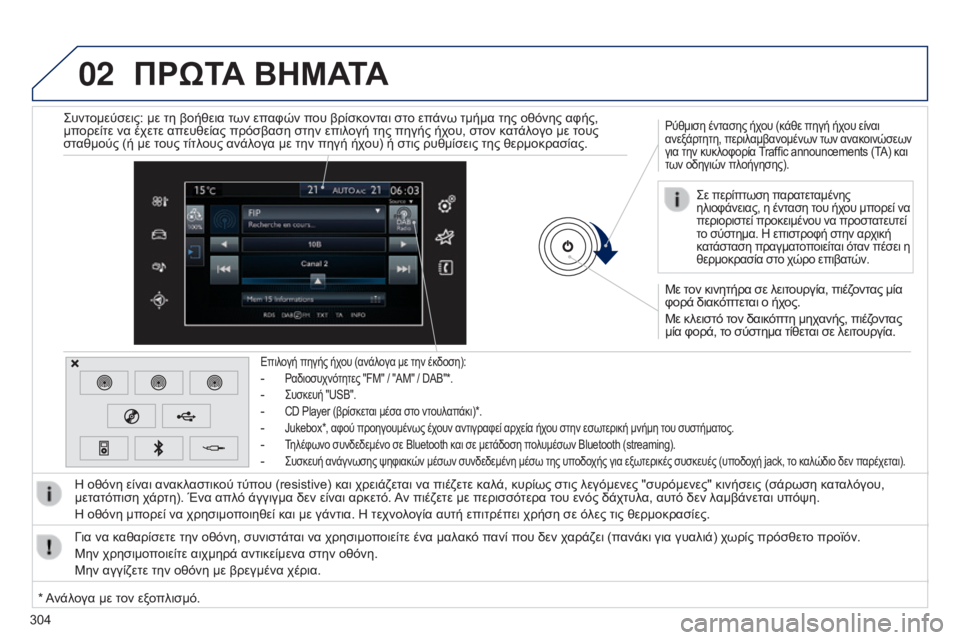Viewport: 960px width, 640px height.
Task: Tap the radio antenna waves thumbnail
Action: pyautogui.click(x=224, y=219)
